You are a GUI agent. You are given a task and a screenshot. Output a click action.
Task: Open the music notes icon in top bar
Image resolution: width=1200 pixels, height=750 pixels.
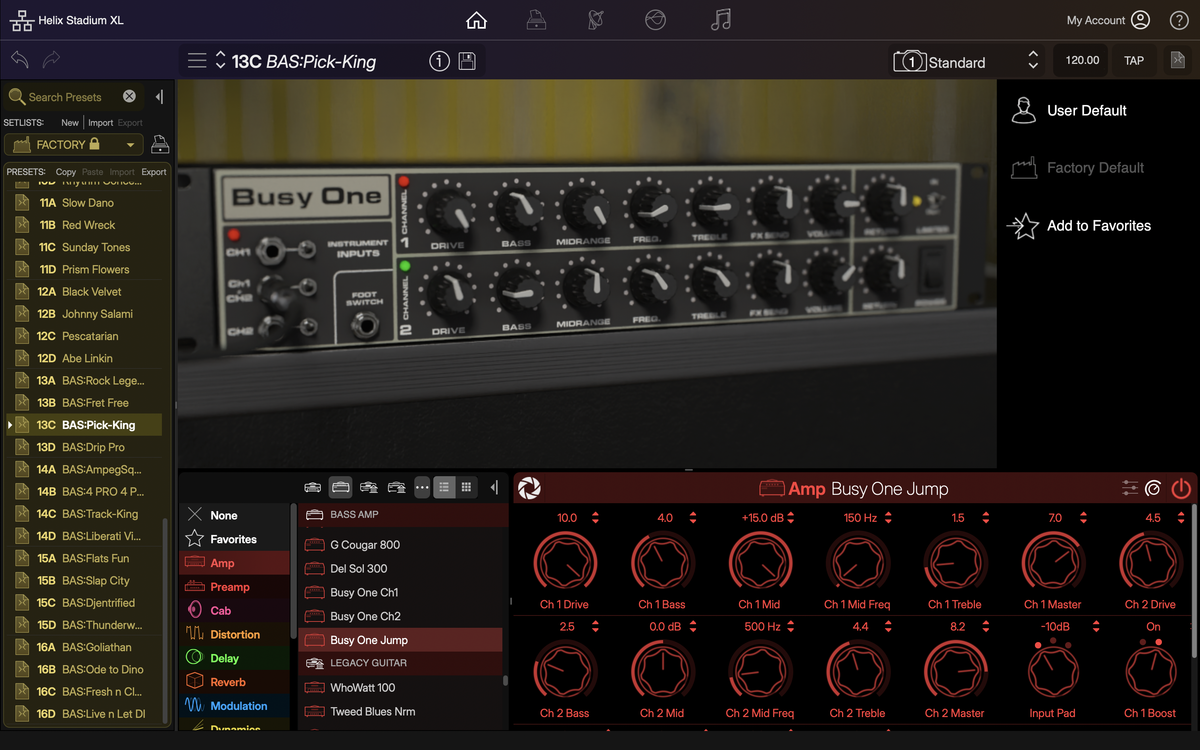point(720,20)
